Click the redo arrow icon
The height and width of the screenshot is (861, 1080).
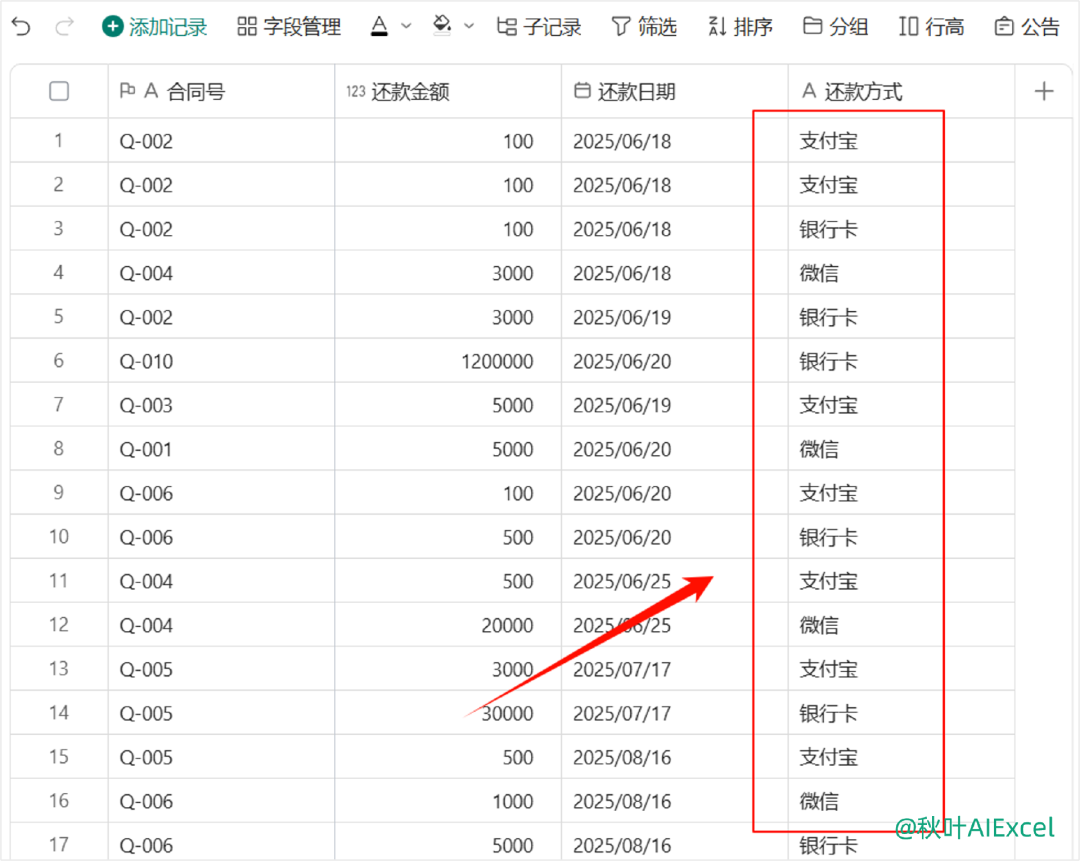(x=65, y=27)
